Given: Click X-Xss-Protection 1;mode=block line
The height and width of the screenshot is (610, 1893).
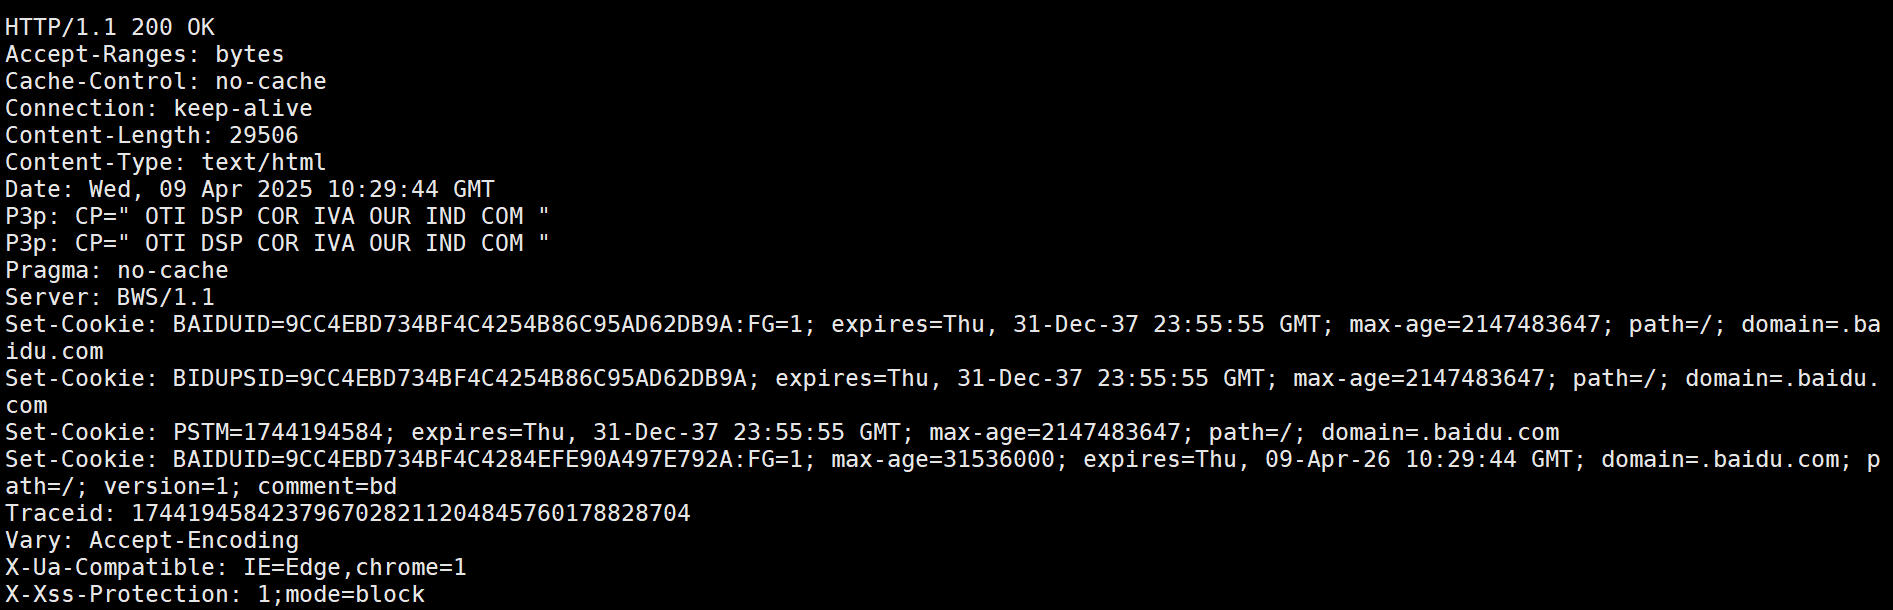Looking at the screenshot, I should click(214, 594).
